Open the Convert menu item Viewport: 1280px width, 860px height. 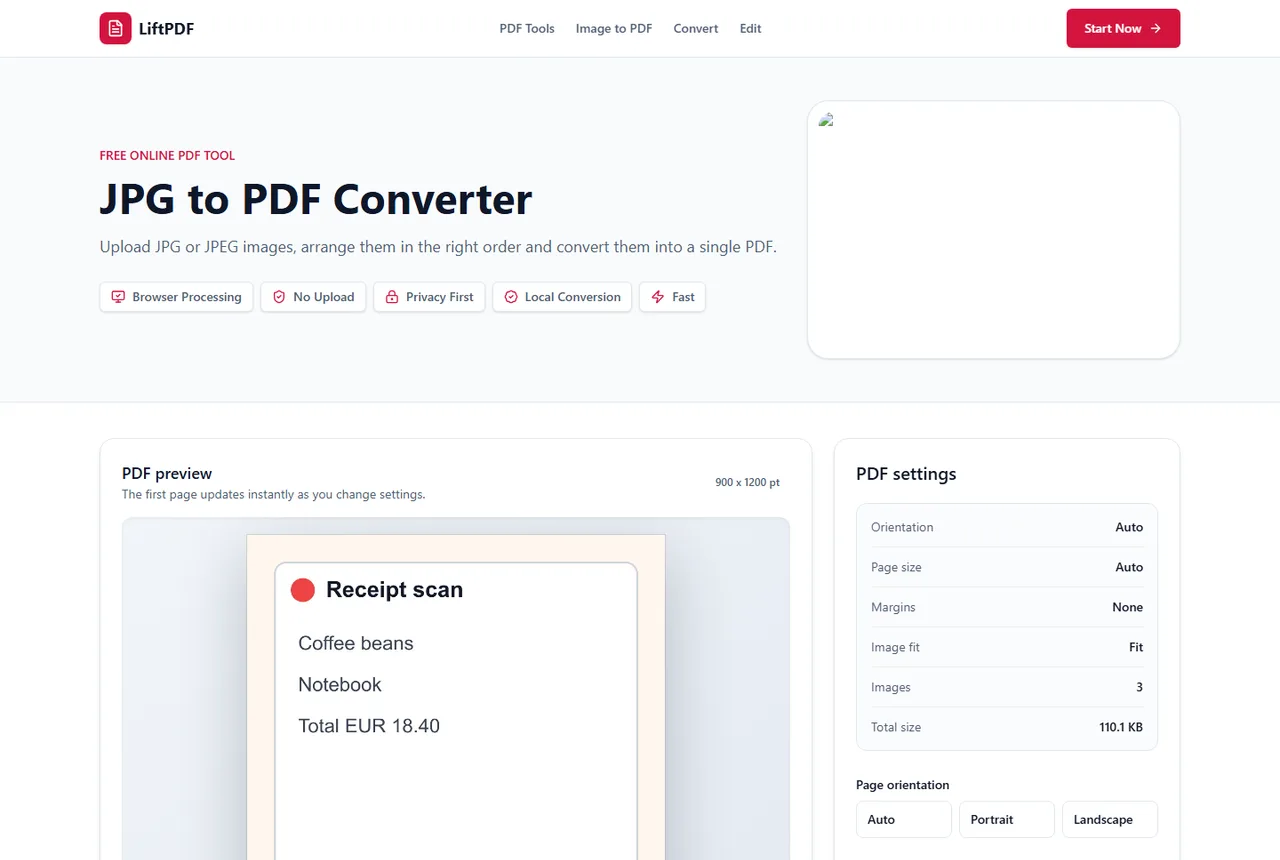696,29
